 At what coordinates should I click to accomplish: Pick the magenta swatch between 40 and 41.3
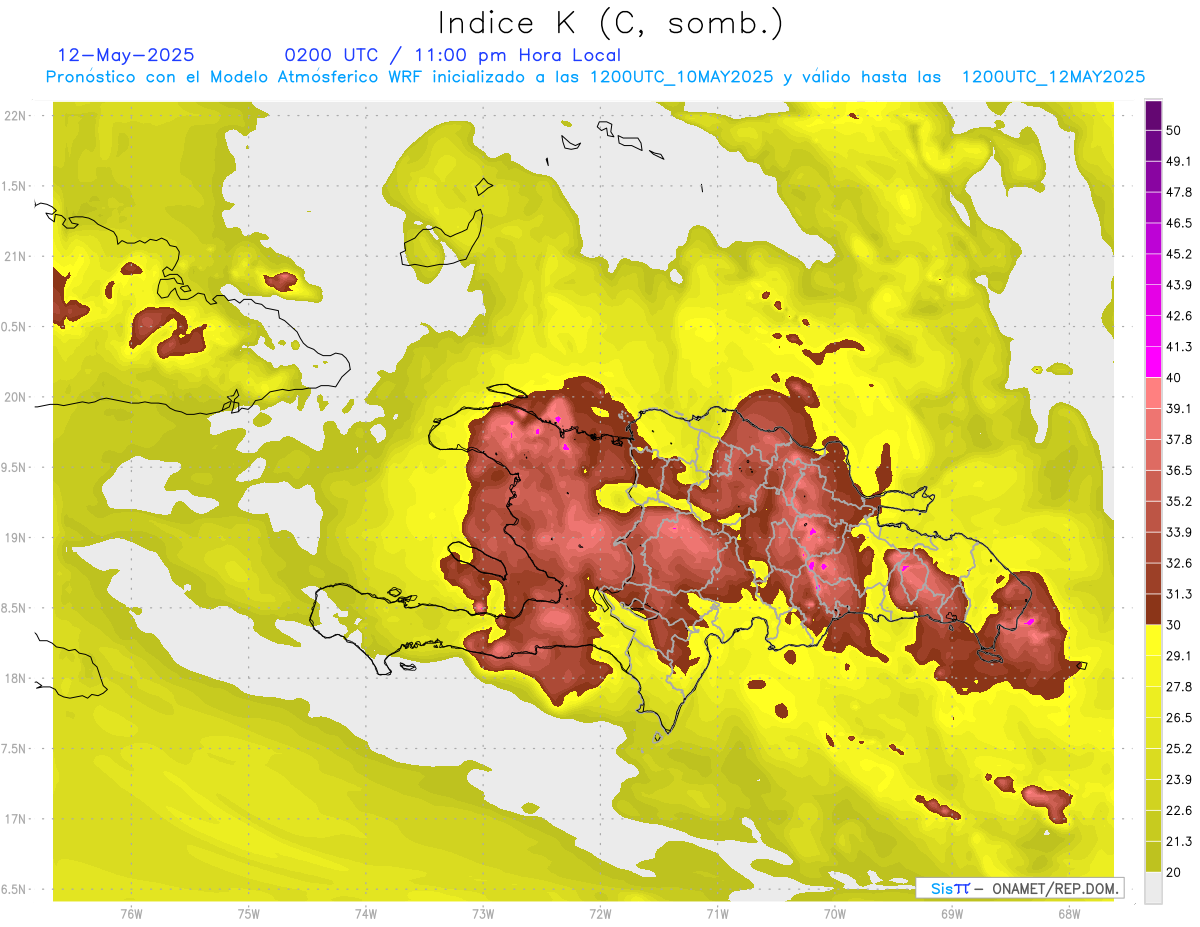(x=1153, y=362)
